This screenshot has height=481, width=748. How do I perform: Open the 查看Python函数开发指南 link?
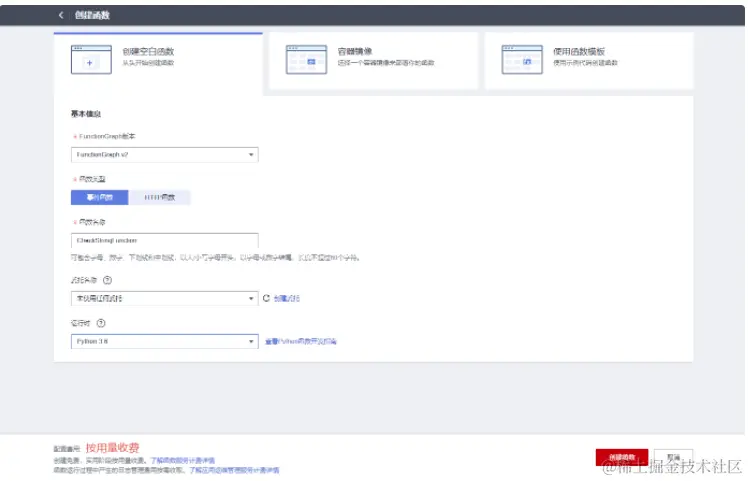pyautogui.click(x=301, y=341)
